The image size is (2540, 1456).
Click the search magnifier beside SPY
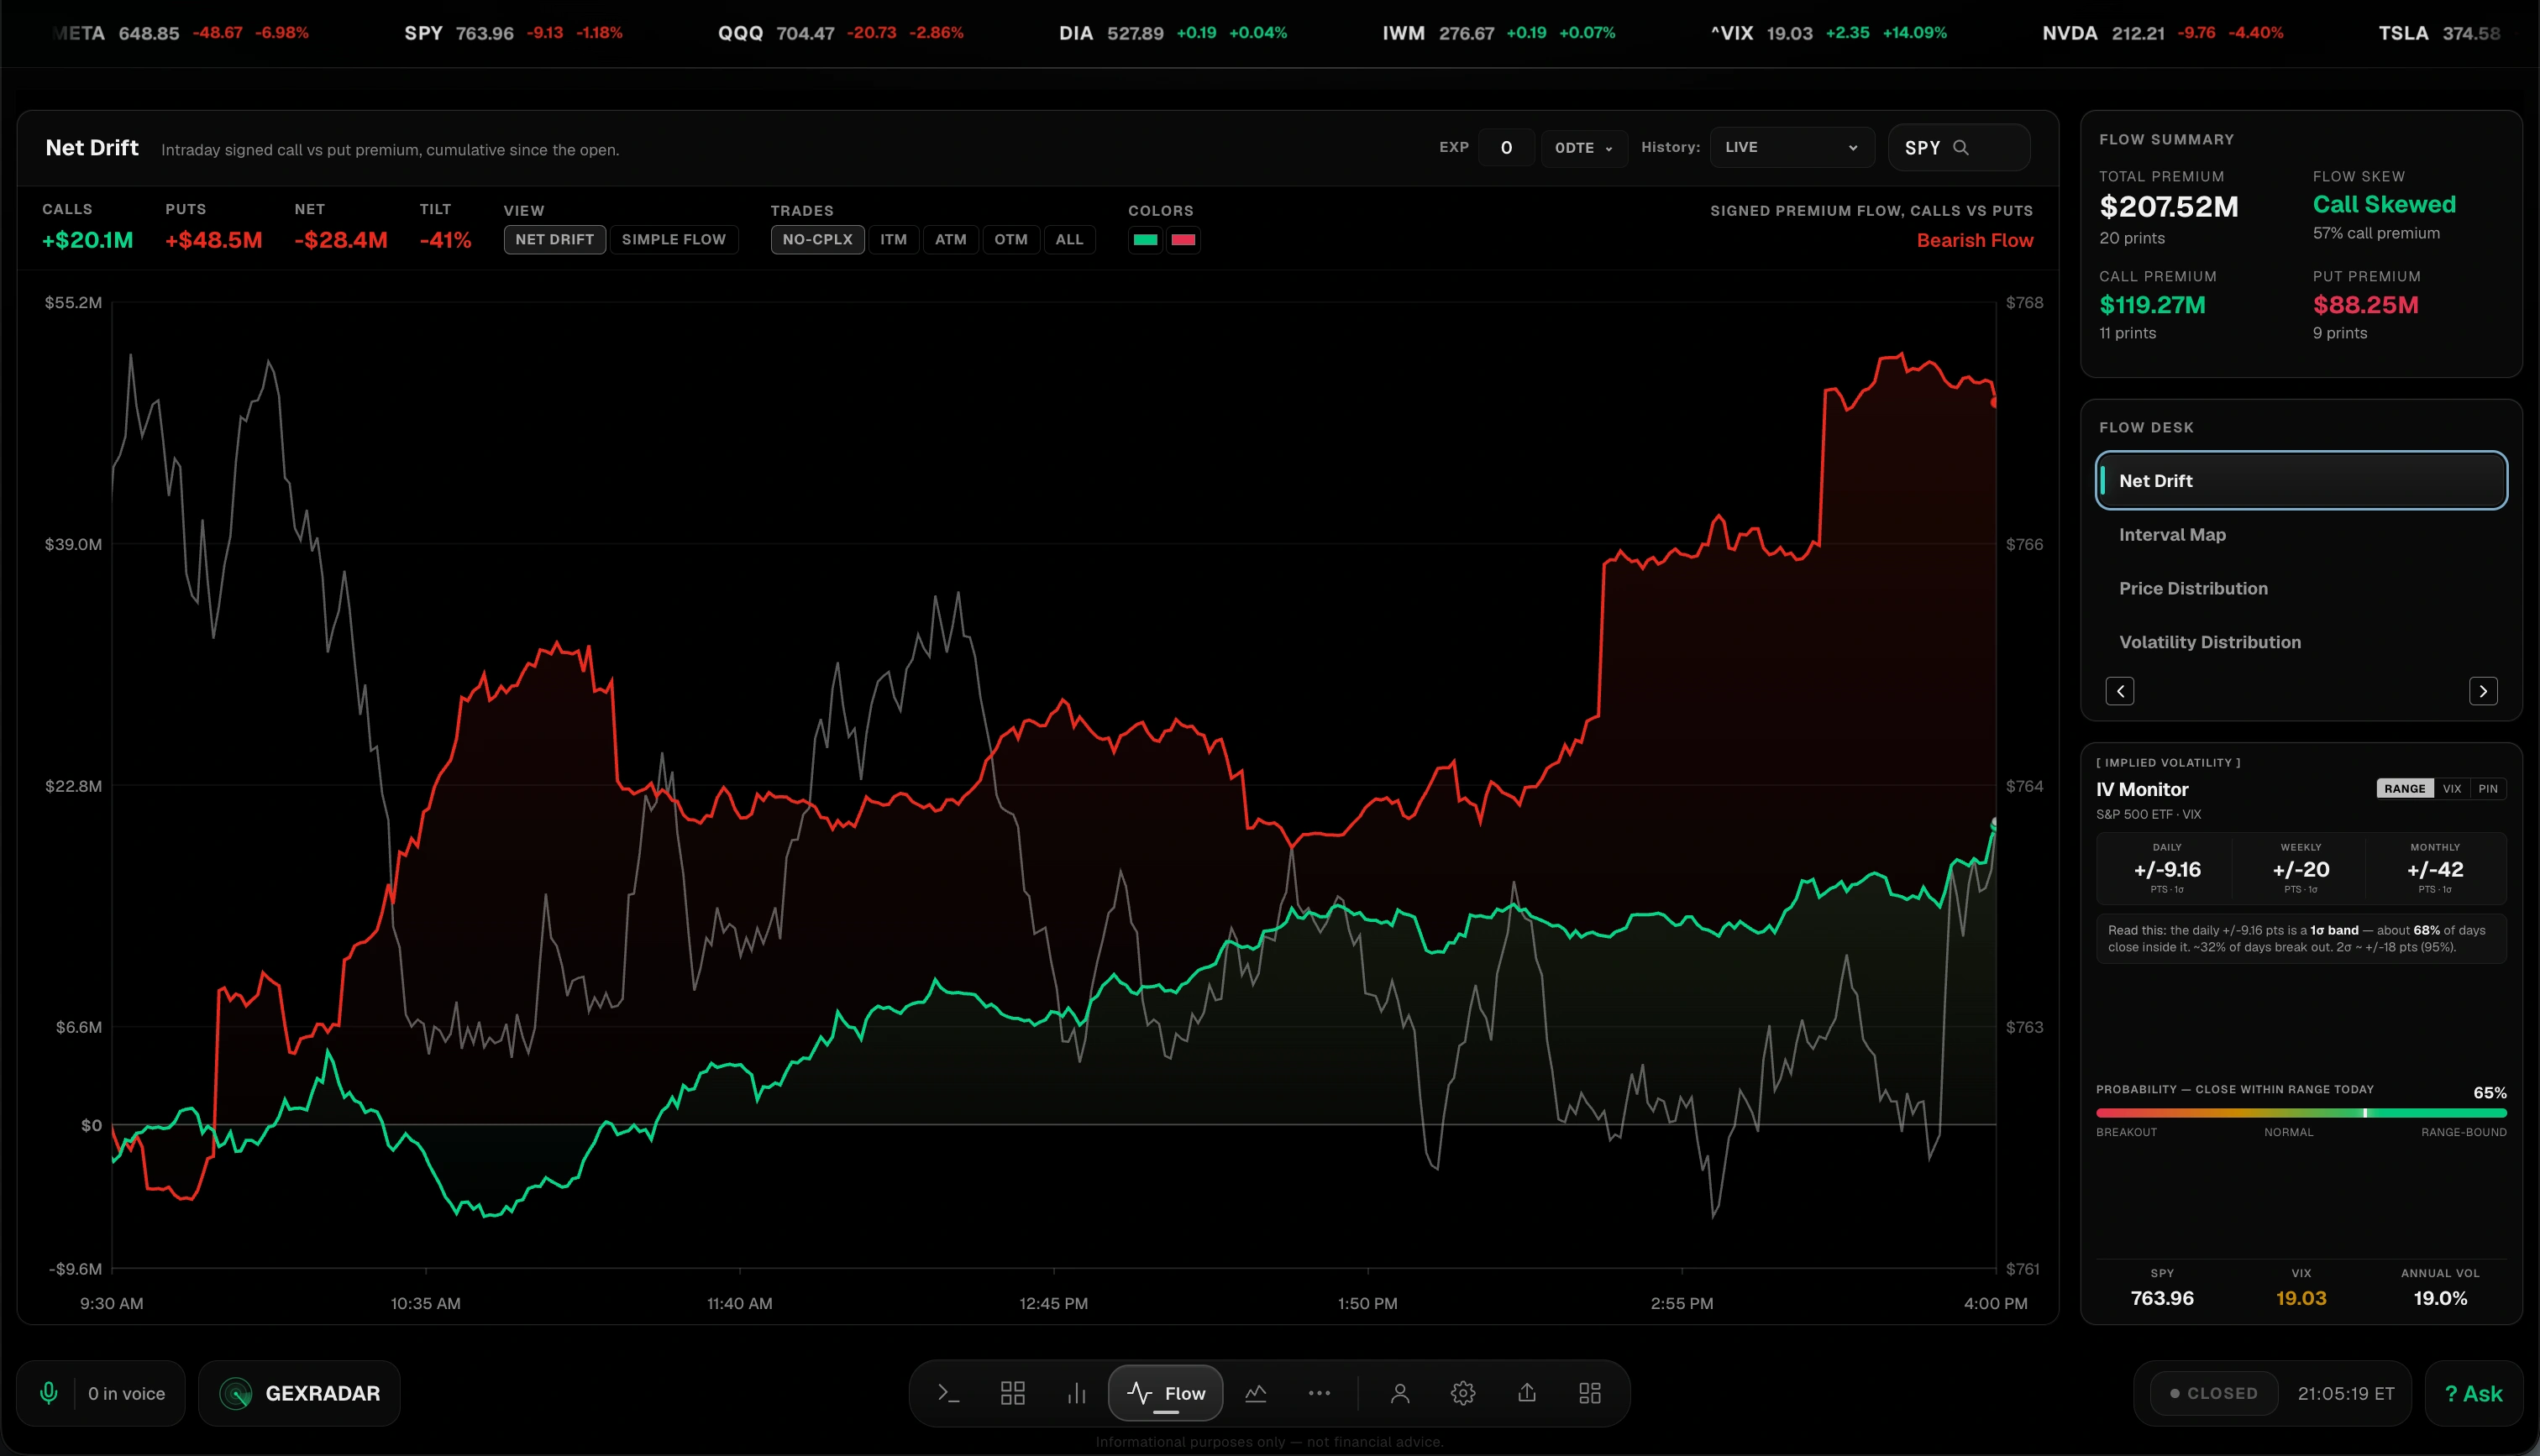click(x=1961, y=147)
